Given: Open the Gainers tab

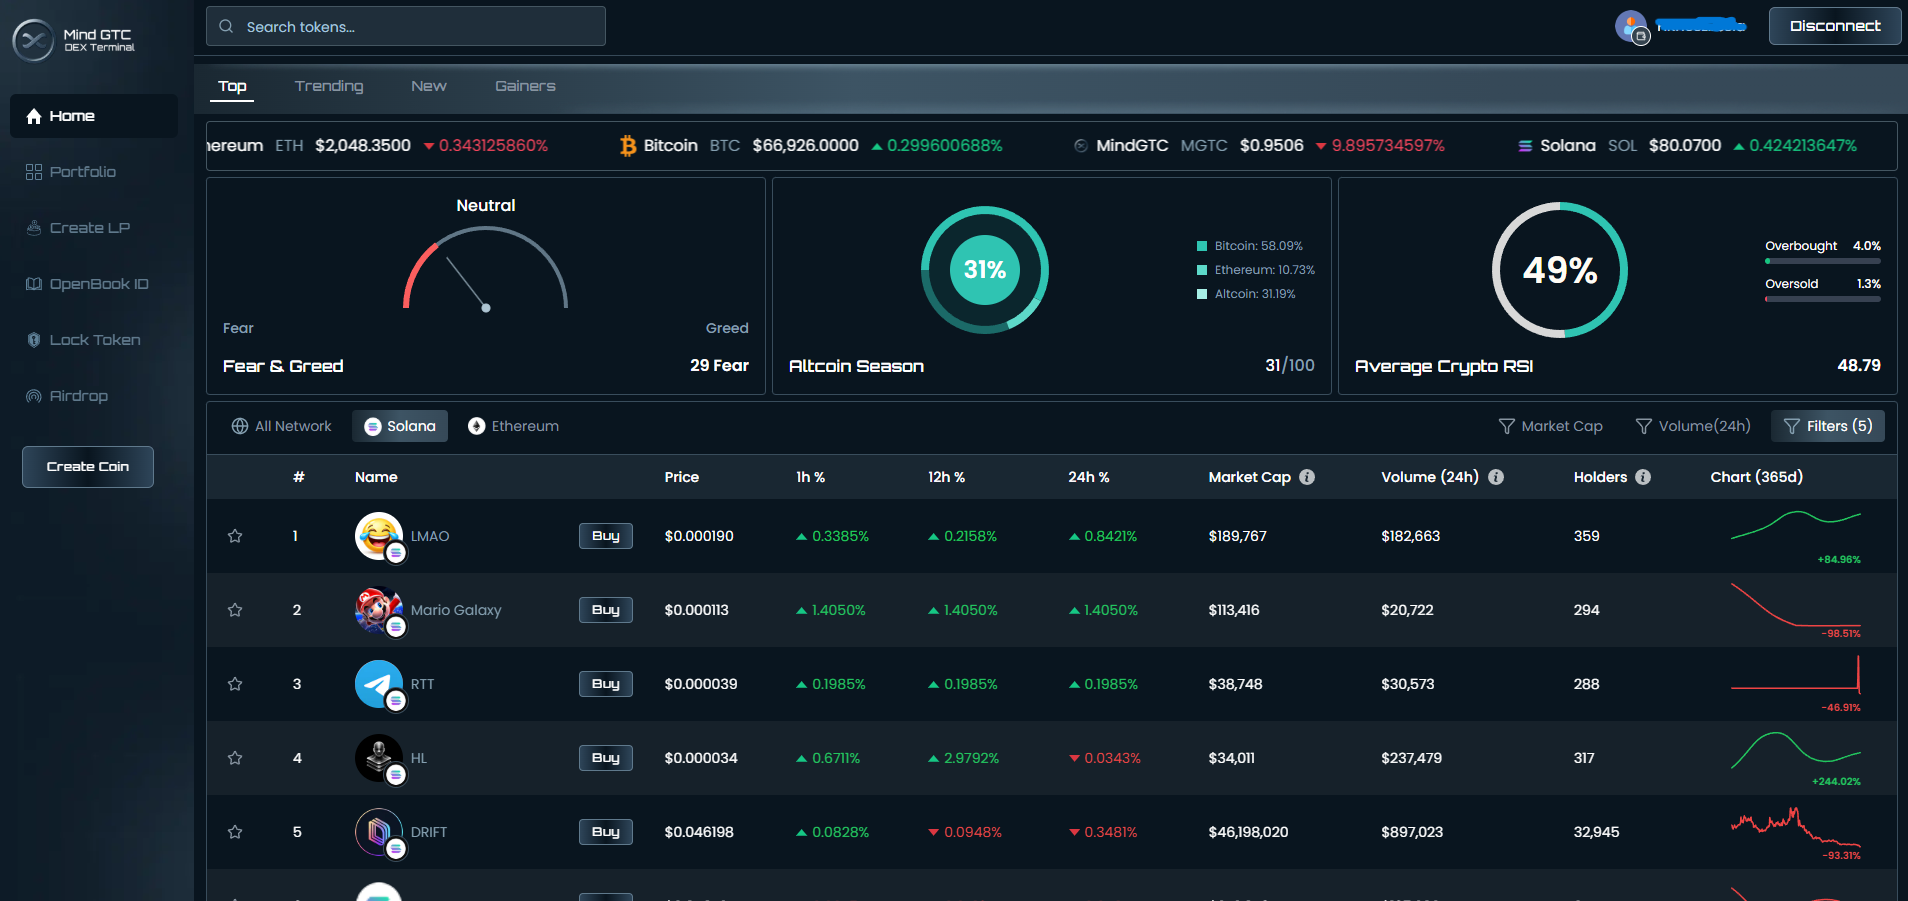Looking at the screenshot, I should point(525,86).
